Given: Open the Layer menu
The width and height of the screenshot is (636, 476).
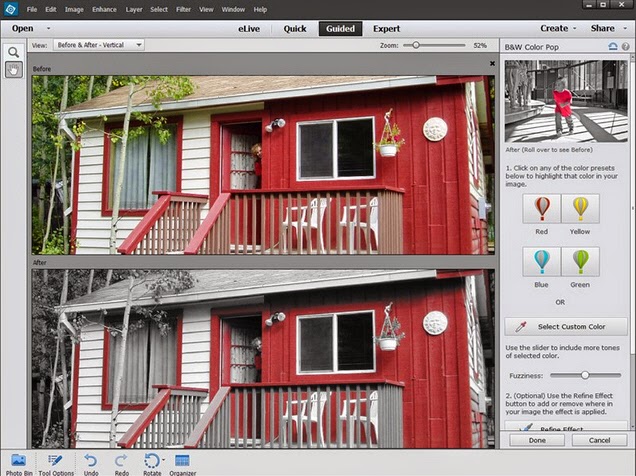Looking at the screenshot, I should tap(134, 9).
